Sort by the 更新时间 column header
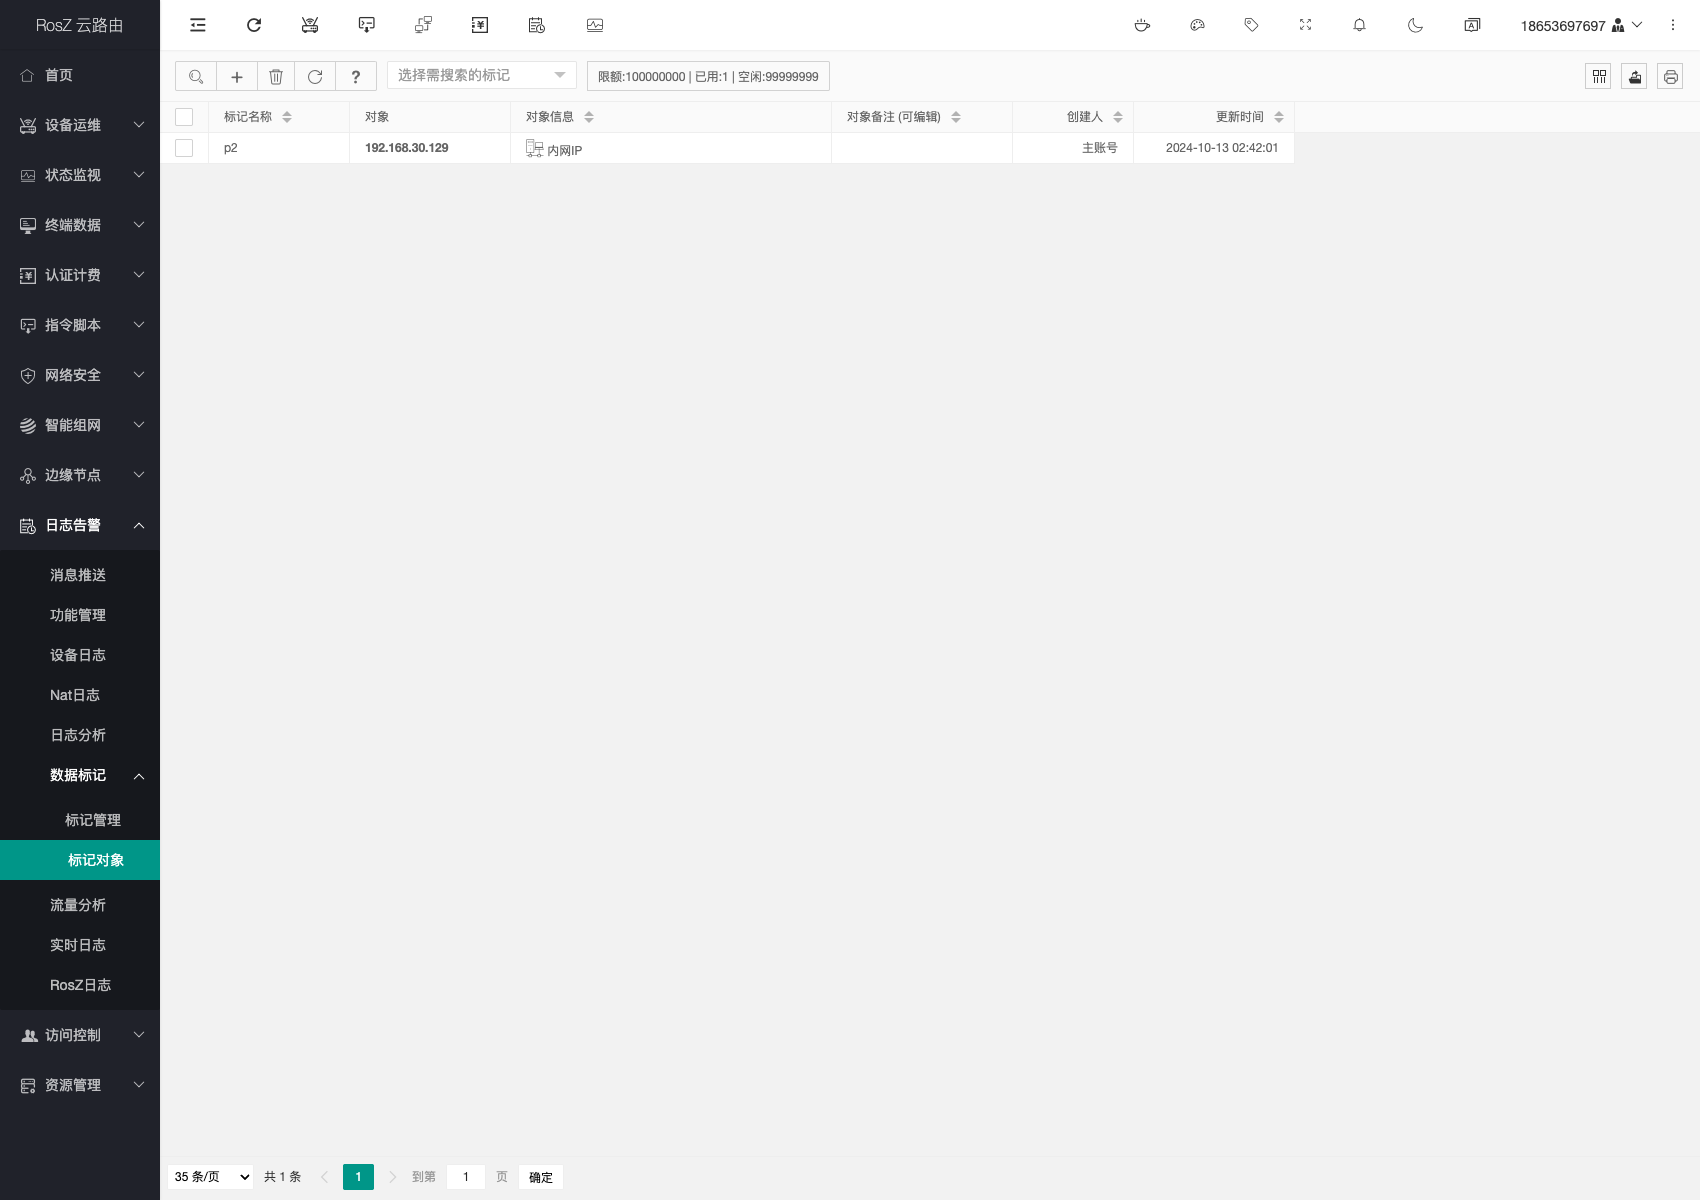The width and height of the screenshot is (1700, 1200). pos(1240,117)
